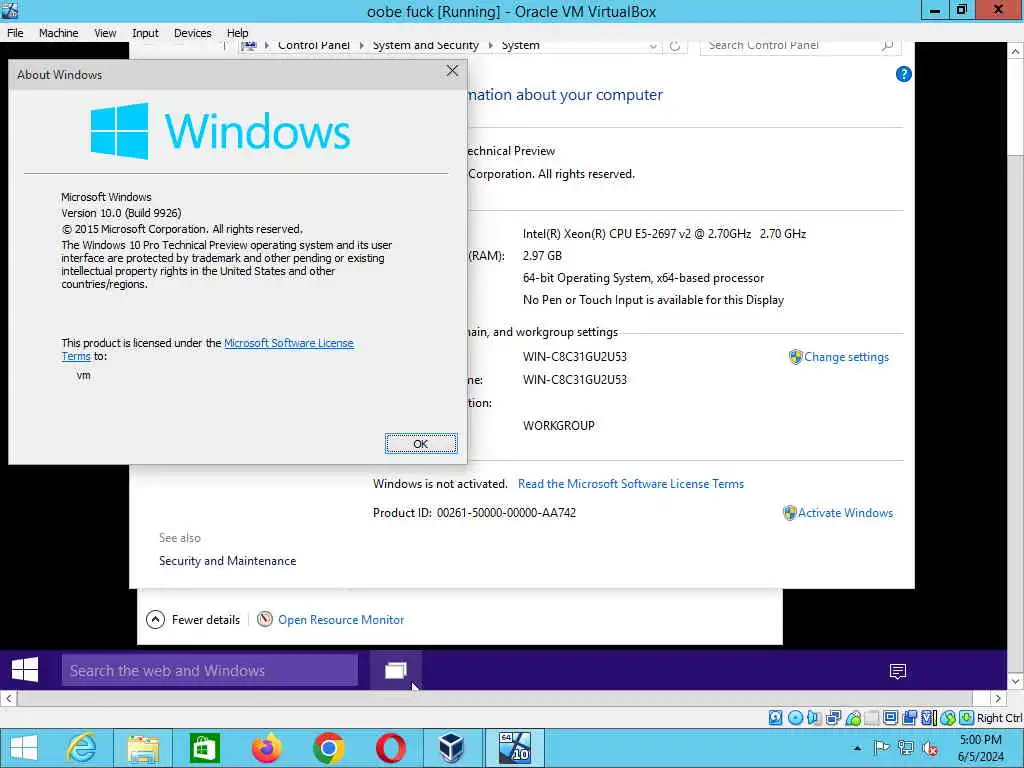Click OK in the About Windows dialog
Viewport: 1024px width, 768px height.
pos(421,443)
